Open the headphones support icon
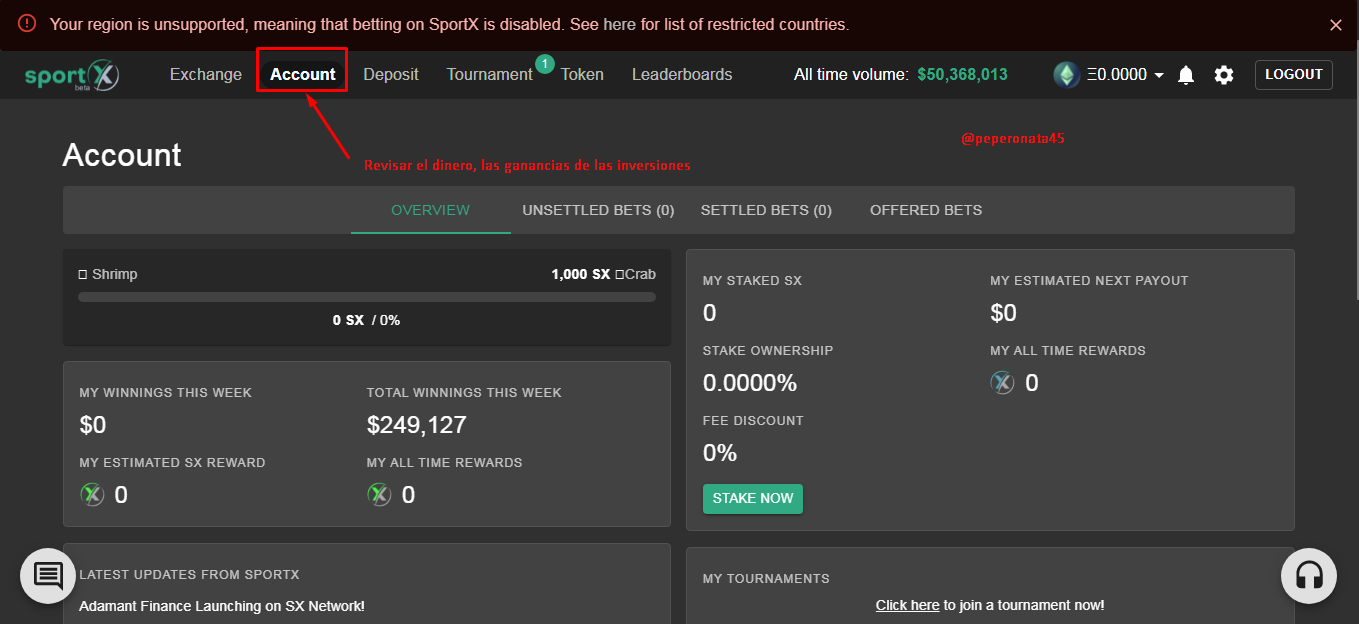This screenshot has width=1359, height=624. click(x=1309, y=576)
